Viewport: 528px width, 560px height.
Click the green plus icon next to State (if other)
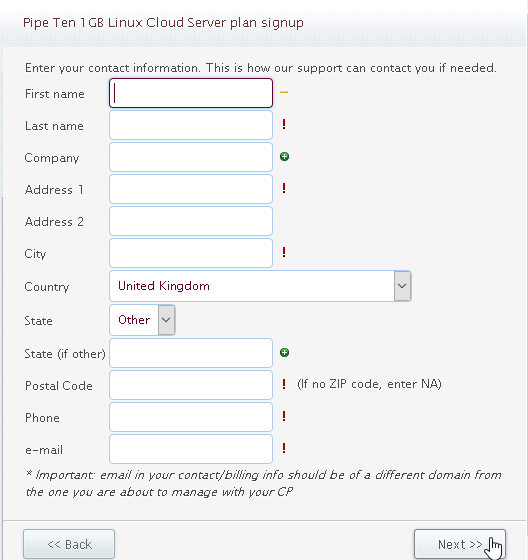click(284, 352)
